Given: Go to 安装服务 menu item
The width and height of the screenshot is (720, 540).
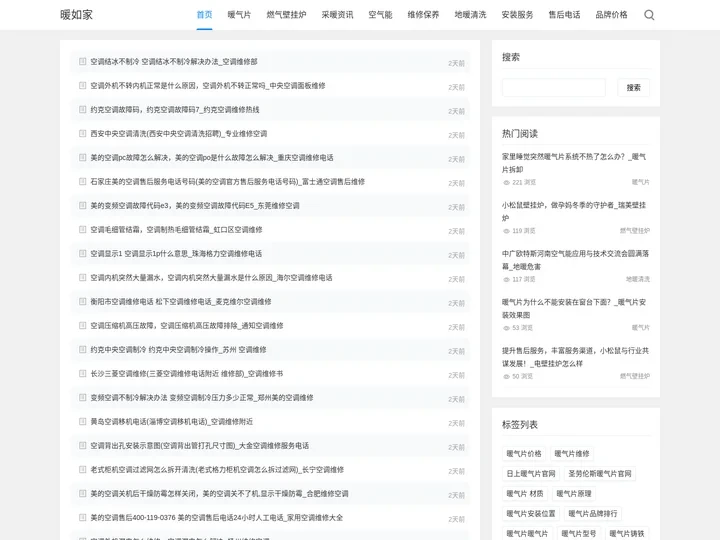Looking at the screenshot, I should pos(517,15).
